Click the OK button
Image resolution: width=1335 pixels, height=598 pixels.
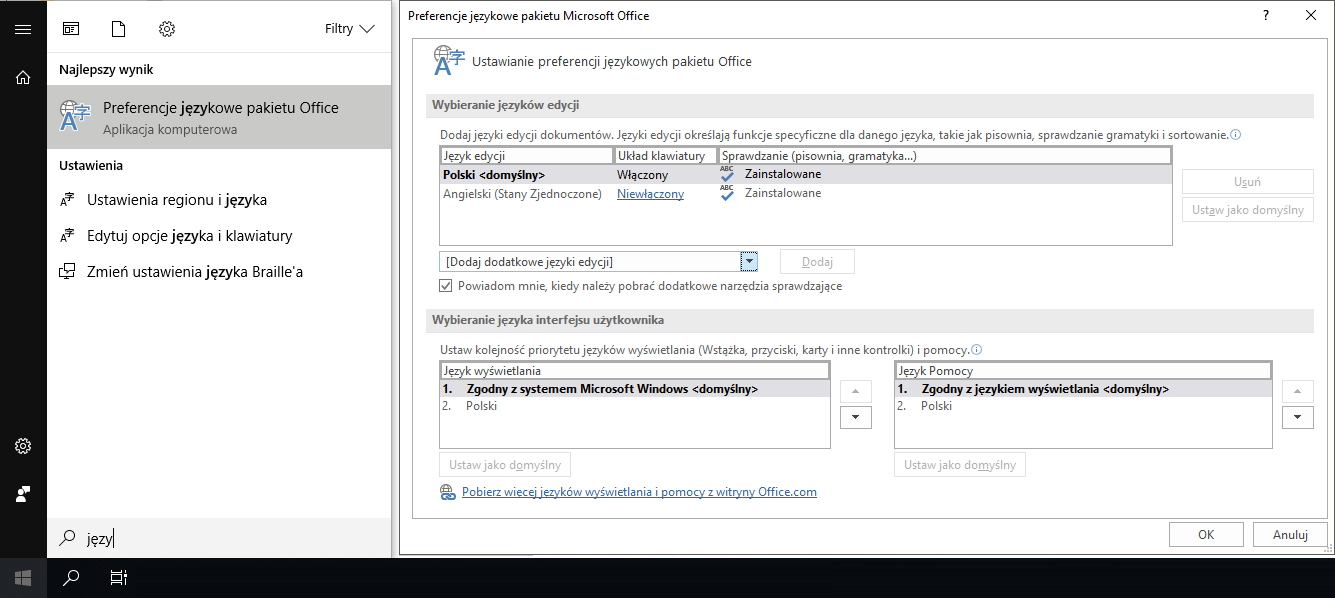coord(1206,535)
